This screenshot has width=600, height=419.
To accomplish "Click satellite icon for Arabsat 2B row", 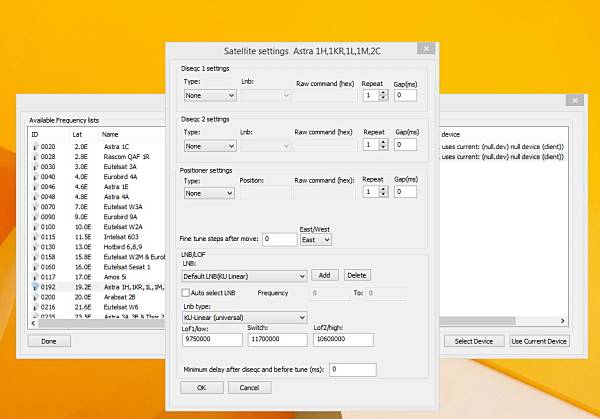I will click(35, 297).
